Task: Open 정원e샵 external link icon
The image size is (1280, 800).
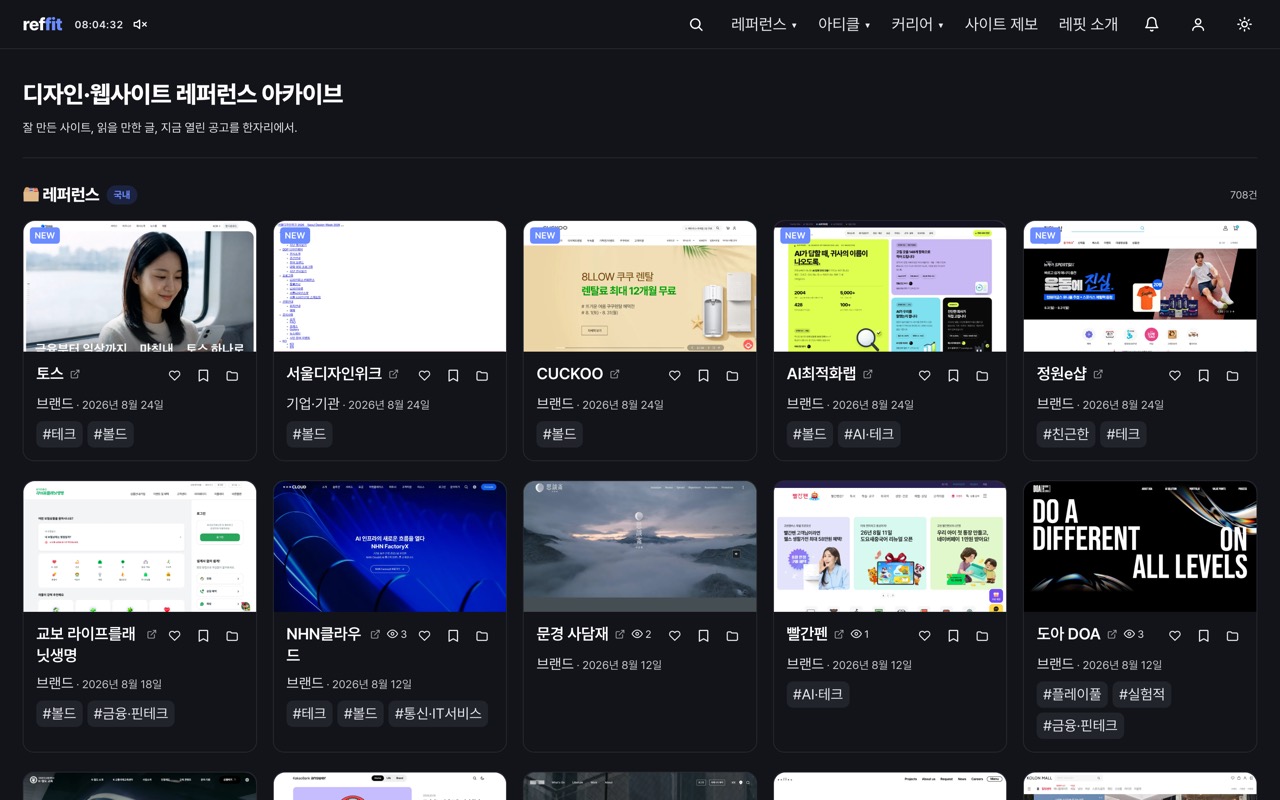Action: 1097,374
